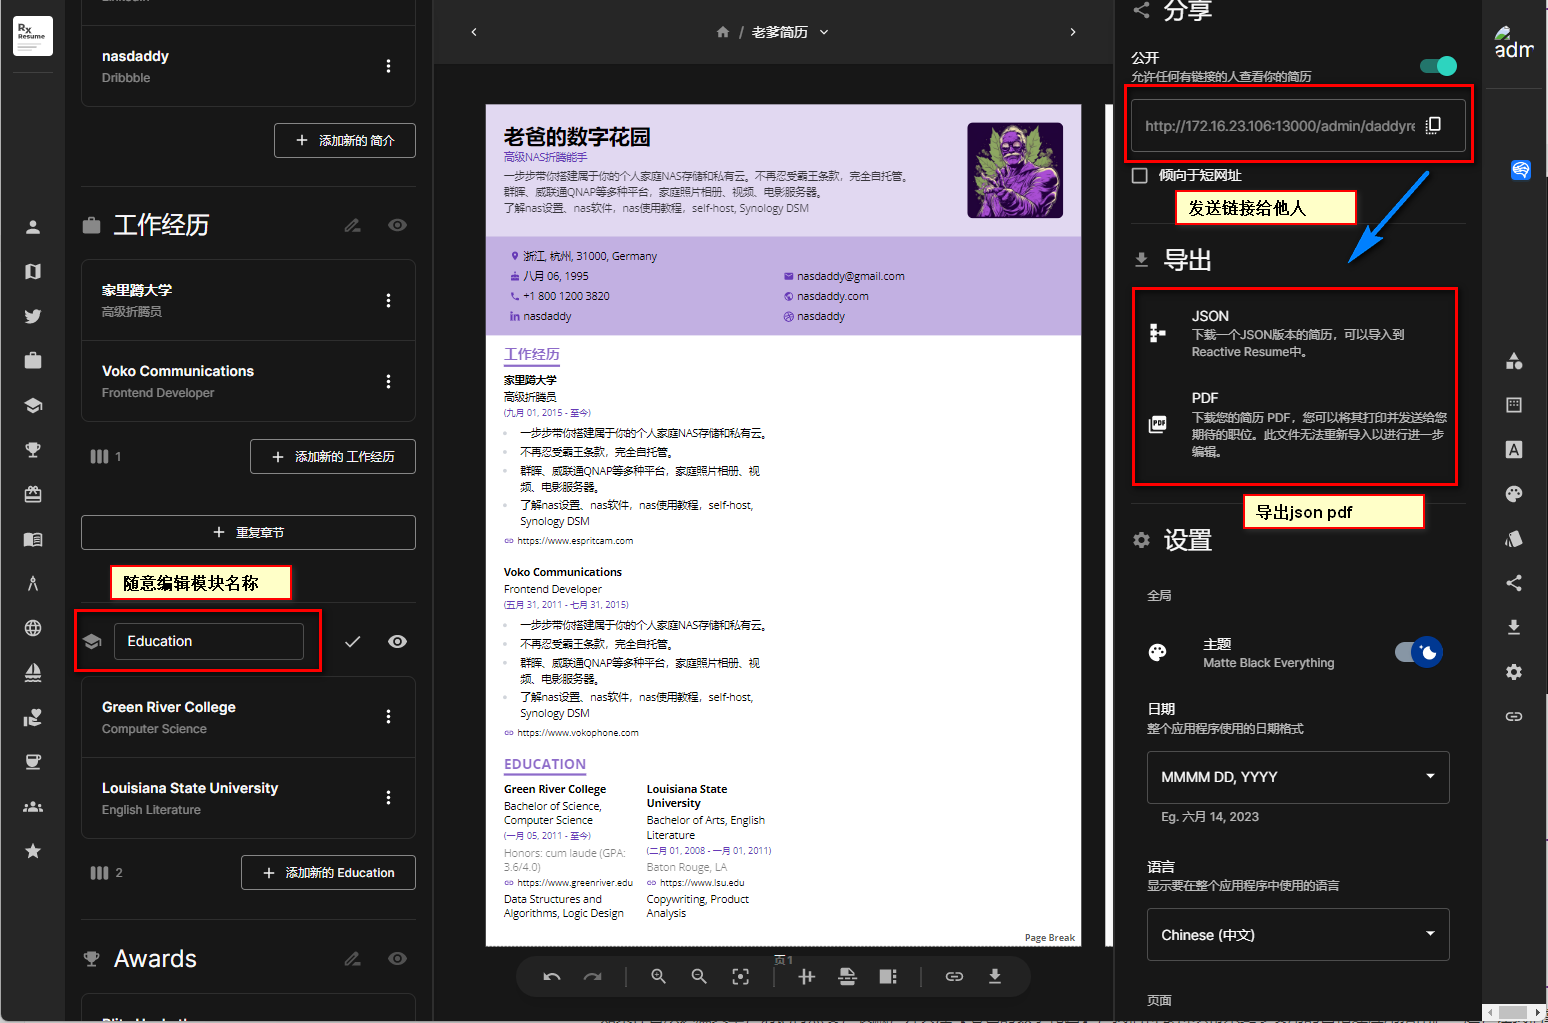Toggle the 公开 public sharing switch
This screenshot has height=1023, width=1548.
pyautogui.click(x=1438, y=66)
